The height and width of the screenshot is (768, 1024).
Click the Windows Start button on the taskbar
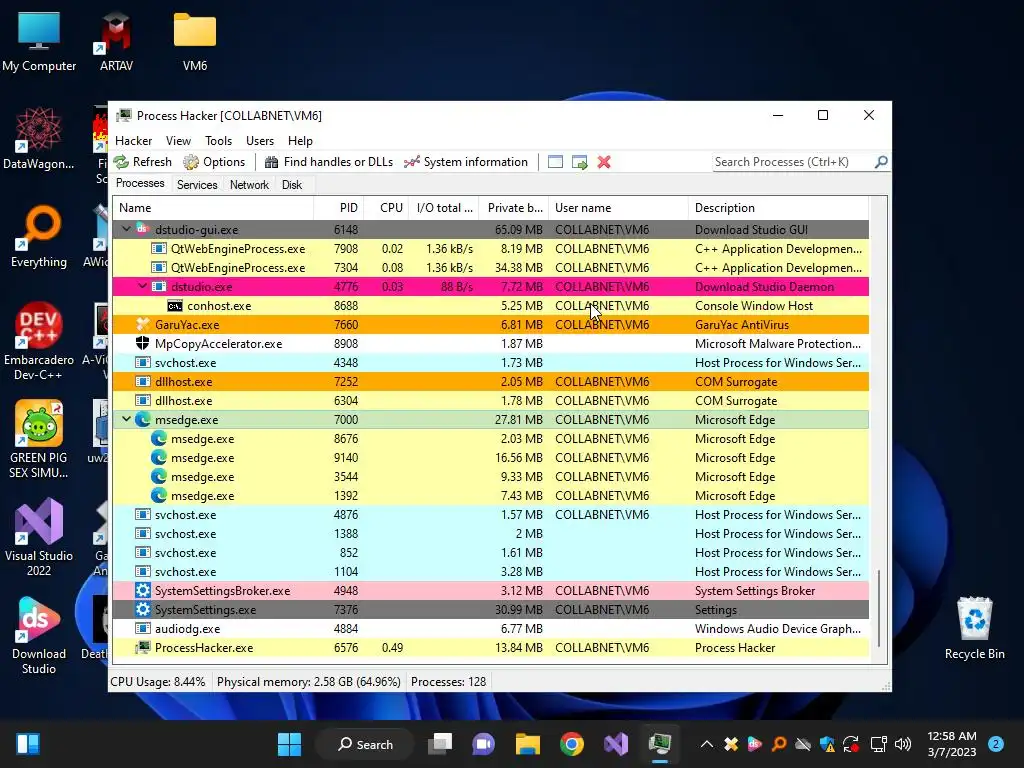(x=289, y=744)
